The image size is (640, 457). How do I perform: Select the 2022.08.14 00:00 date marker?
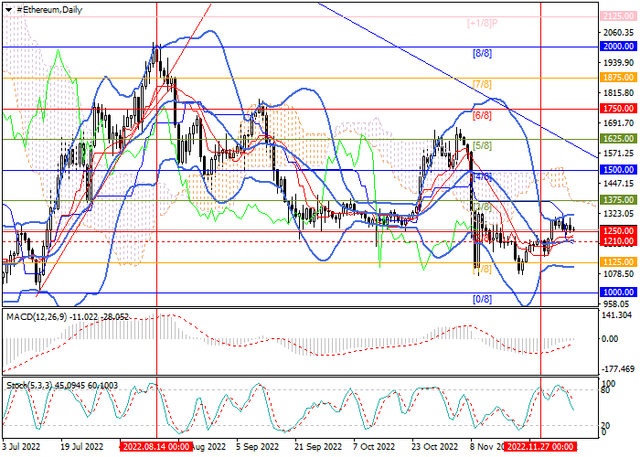(156, 450)
